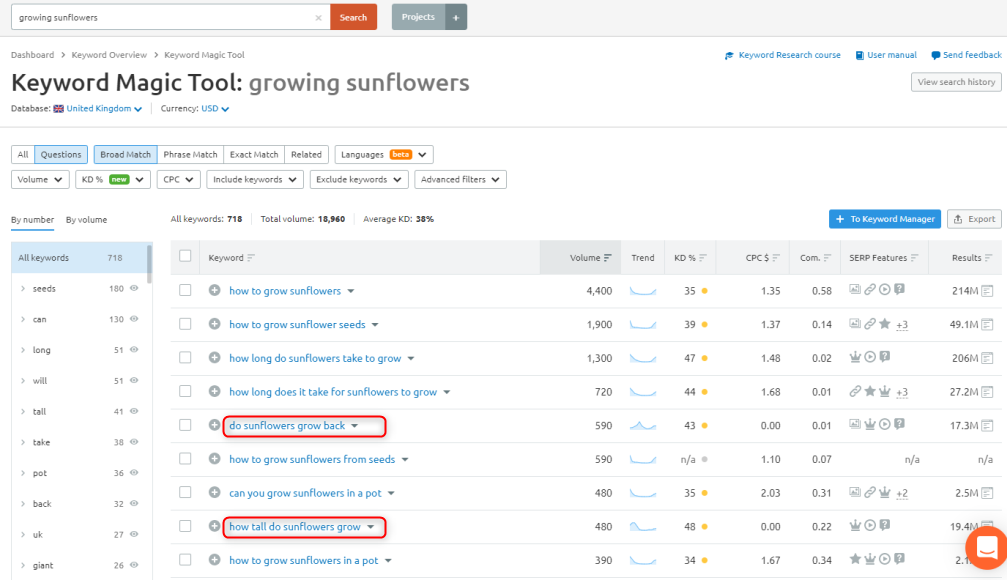Open the United Kingdom database dropdown

tap(98, 109)
